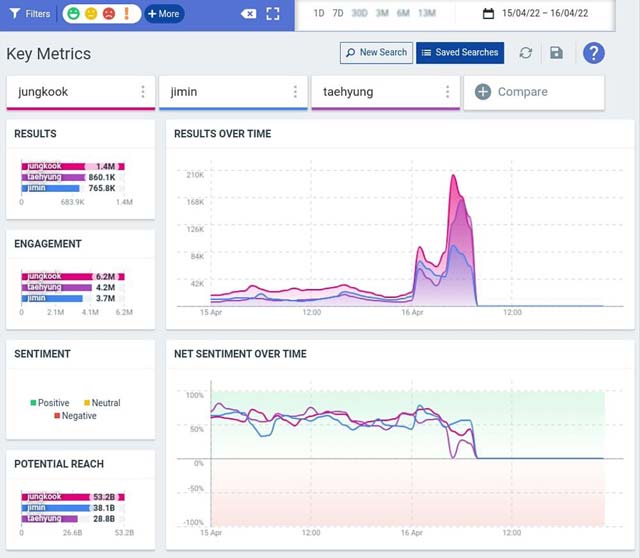Click the taehyung 28.8B potential reach bar

tap(49, 519)
